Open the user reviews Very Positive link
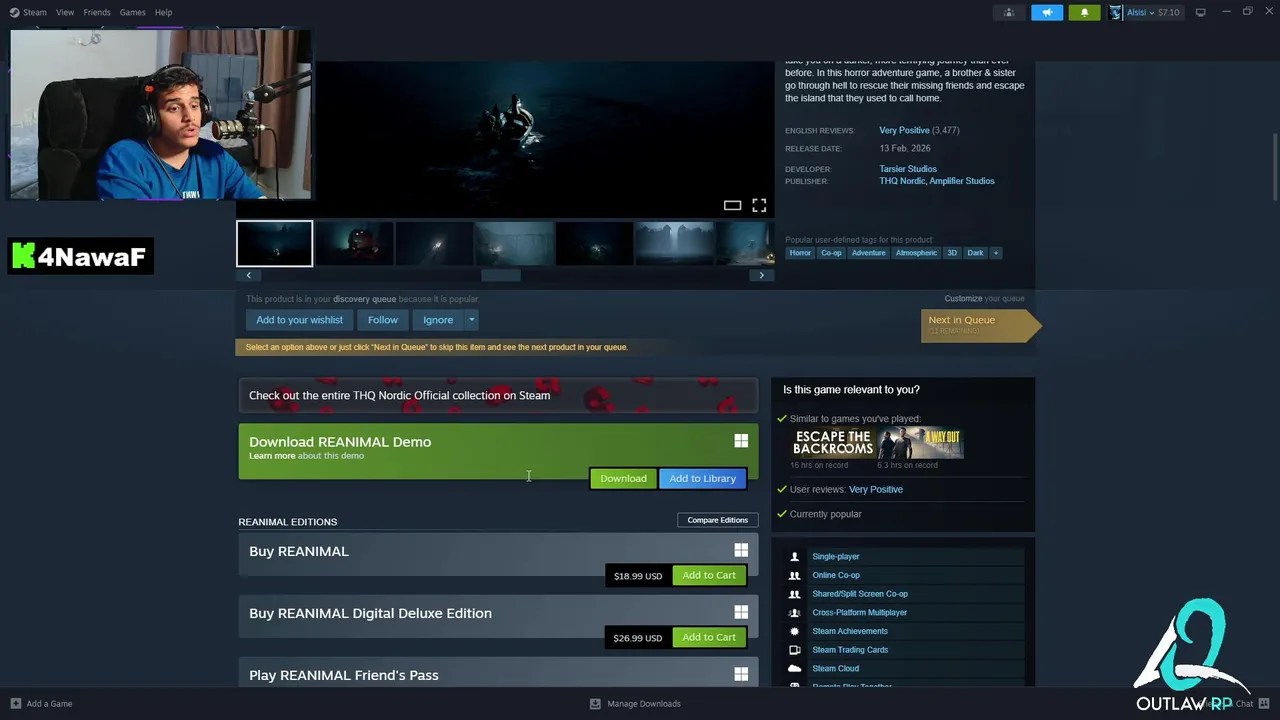This screenshot has height=720, width=1280. pos(876,489)
